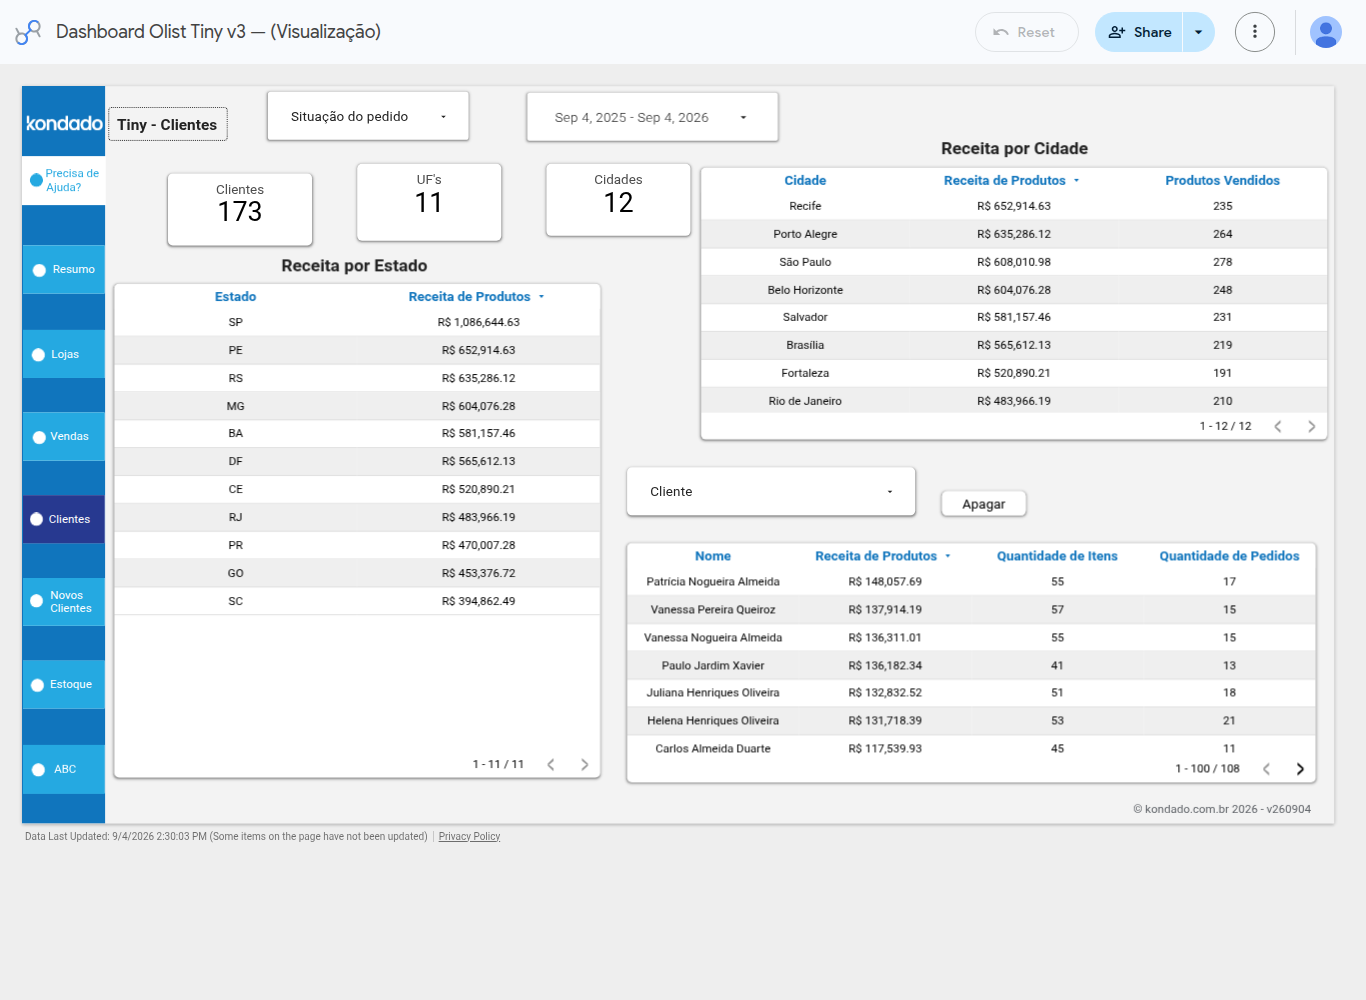Sort by Estado column header

pos(235,297)
